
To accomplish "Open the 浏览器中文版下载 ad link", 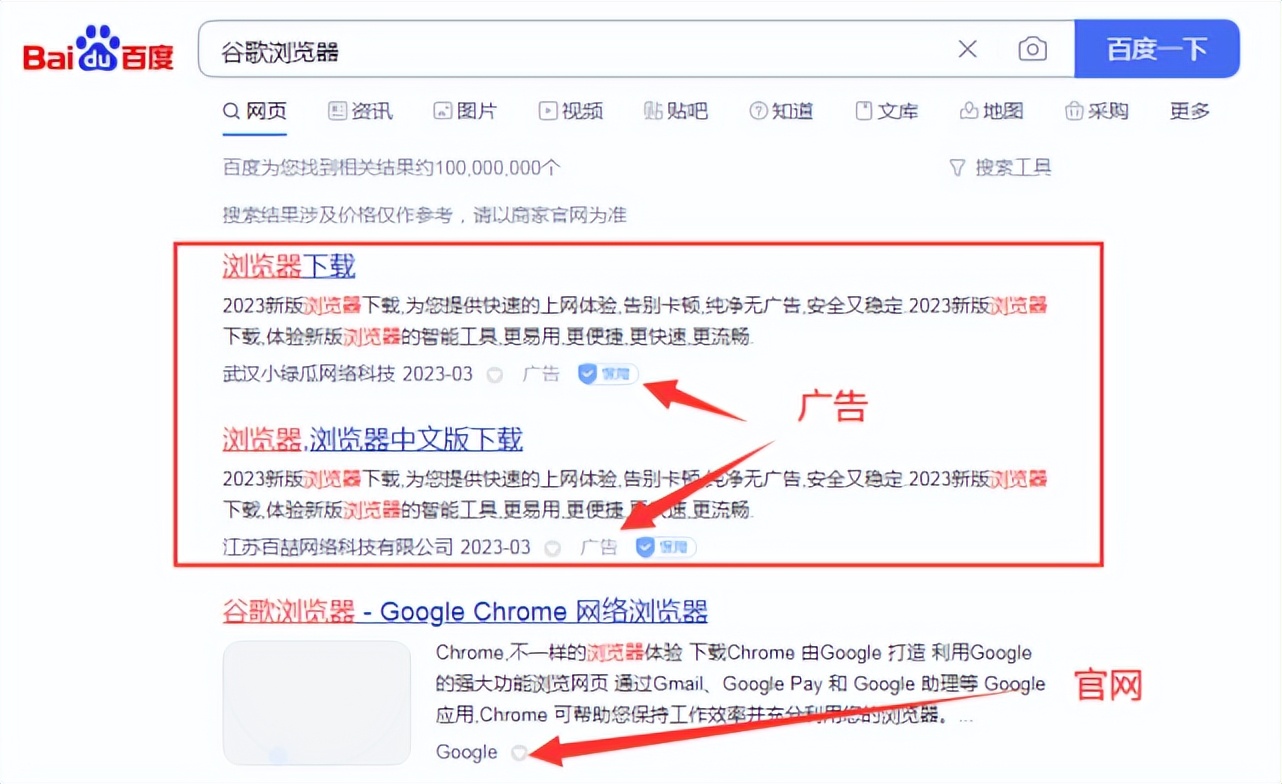I will (x=372, y=440).
